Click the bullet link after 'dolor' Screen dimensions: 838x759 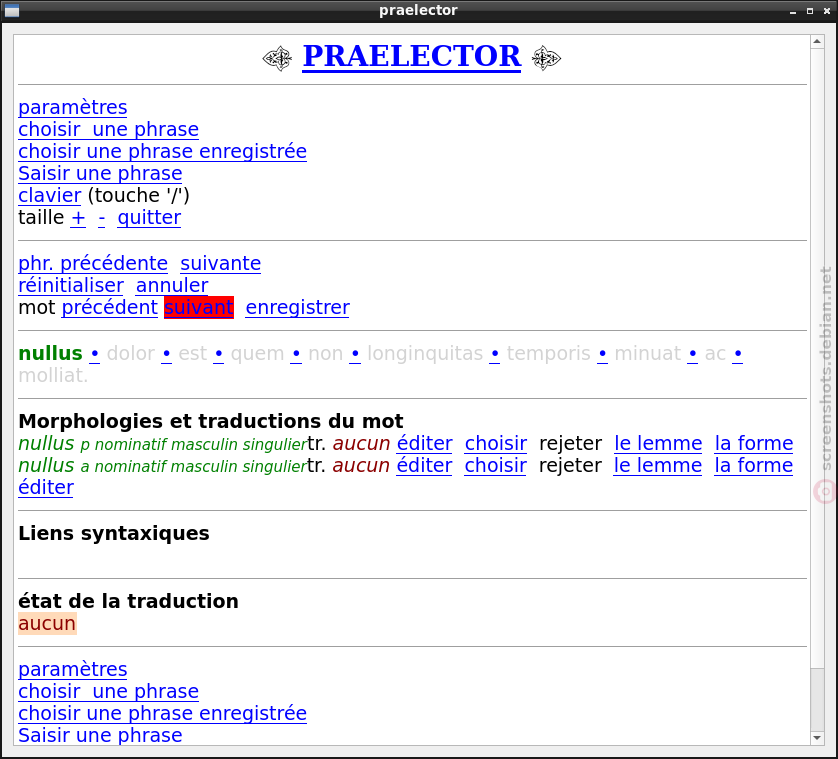pyautogui.click(x=167, y=354)
